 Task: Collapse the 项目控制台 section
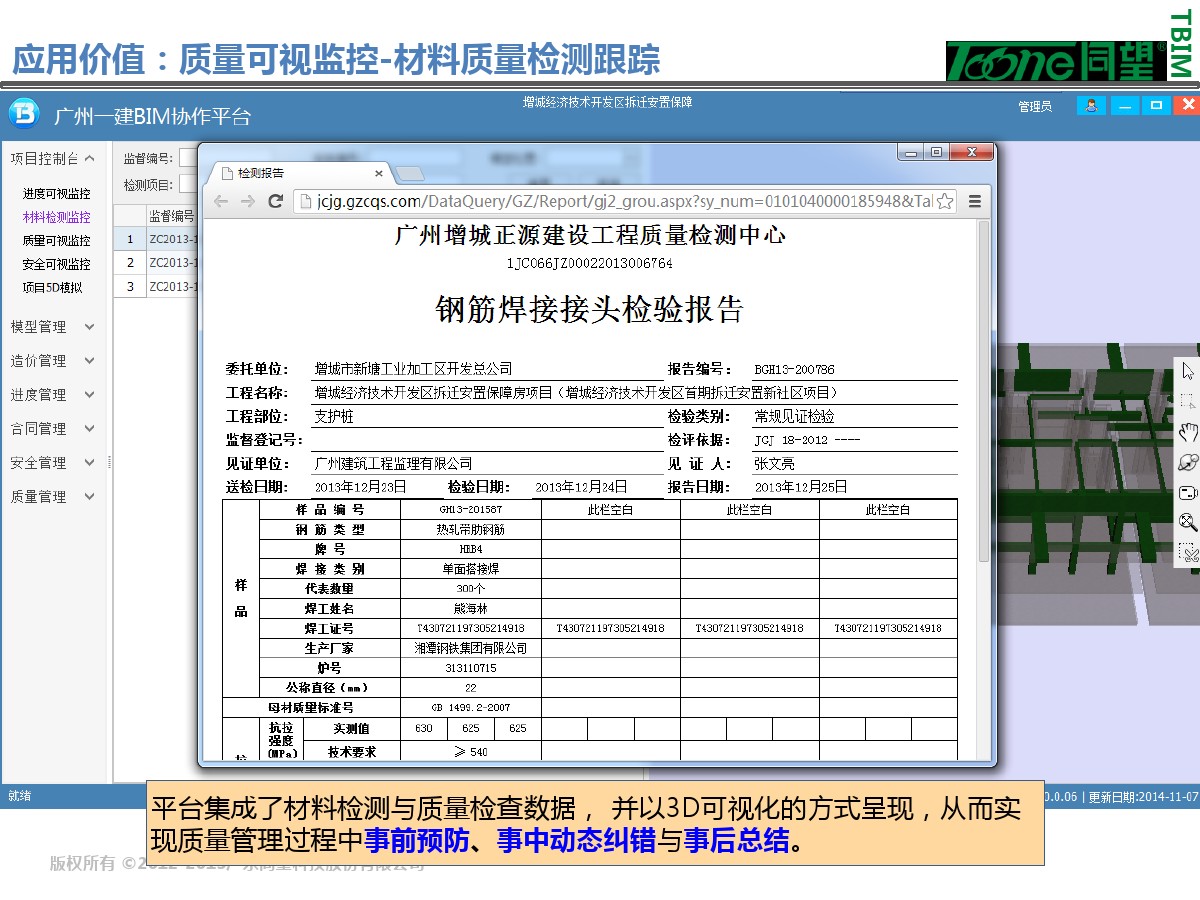[x=89, y=158]
